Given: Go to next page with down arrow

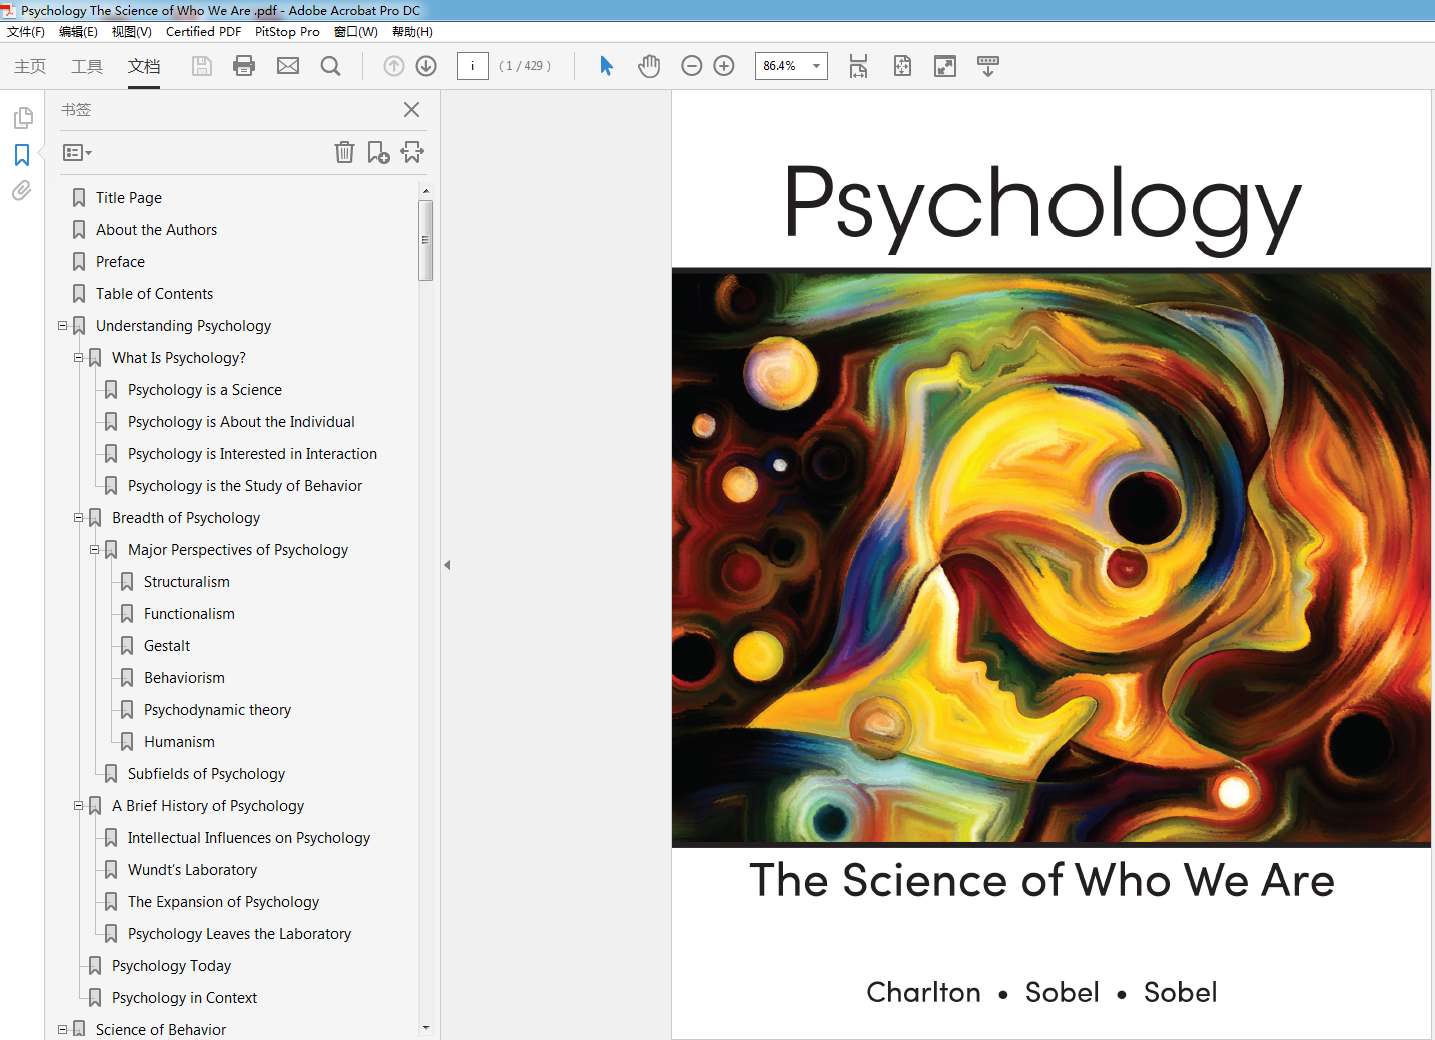Looking at the screenshot, I should point(425,65).
